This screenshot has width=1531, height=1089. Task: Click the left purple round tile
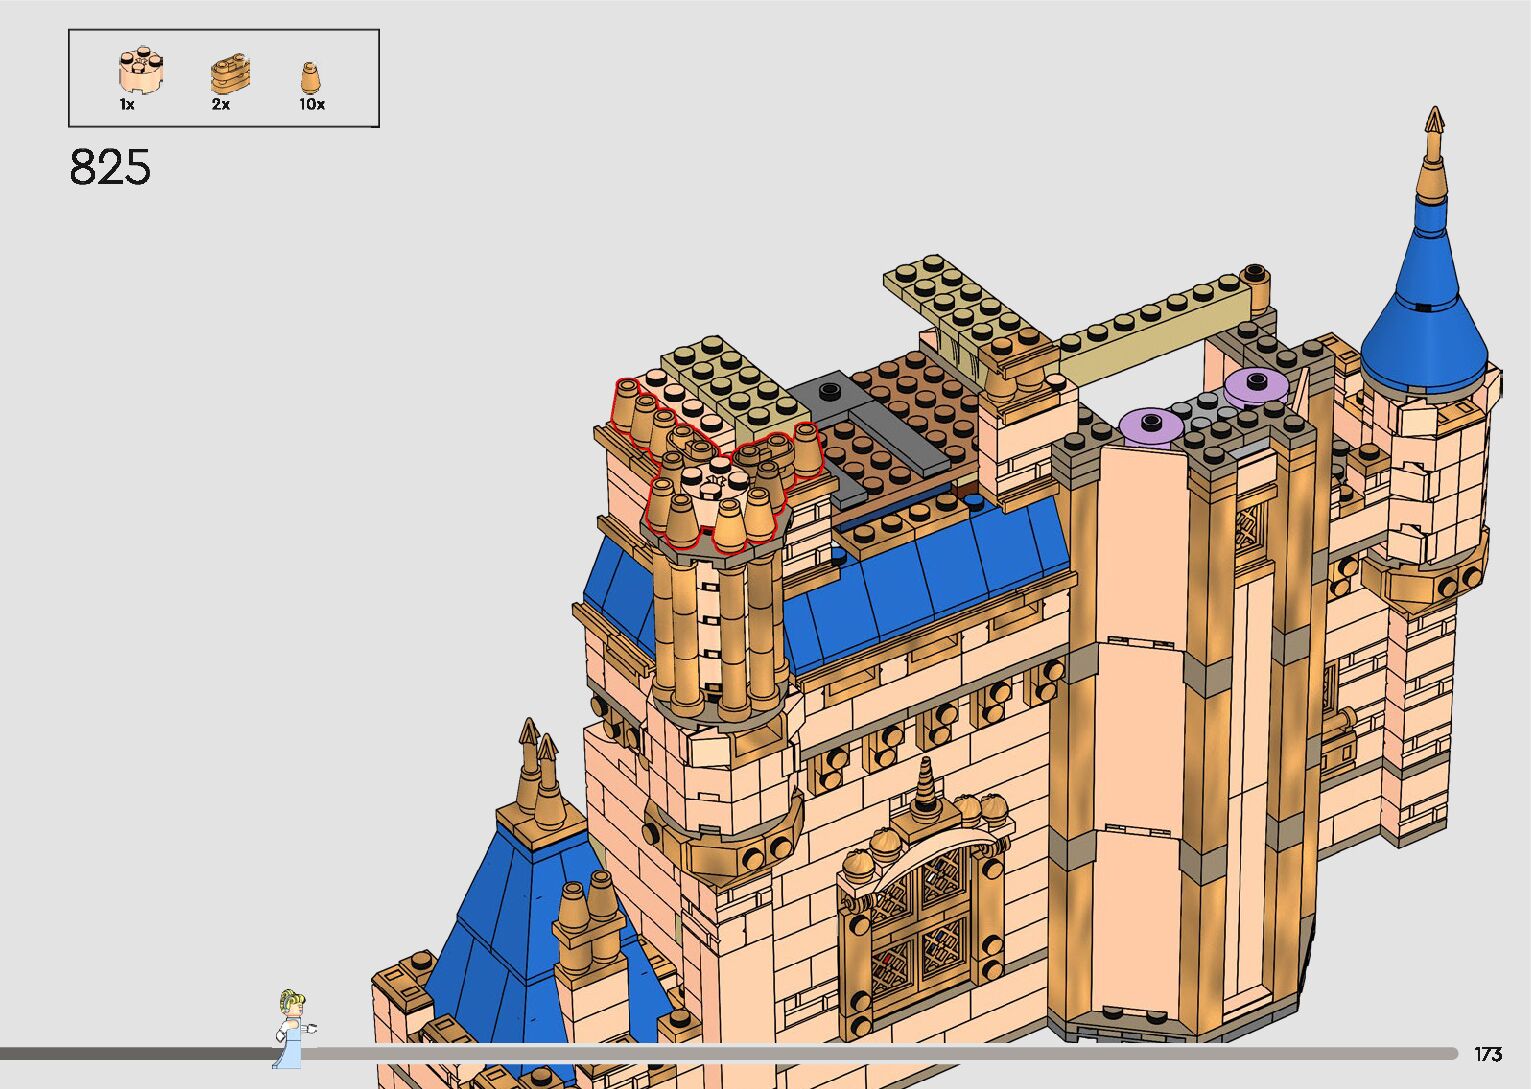click(x=1150, y=424)
